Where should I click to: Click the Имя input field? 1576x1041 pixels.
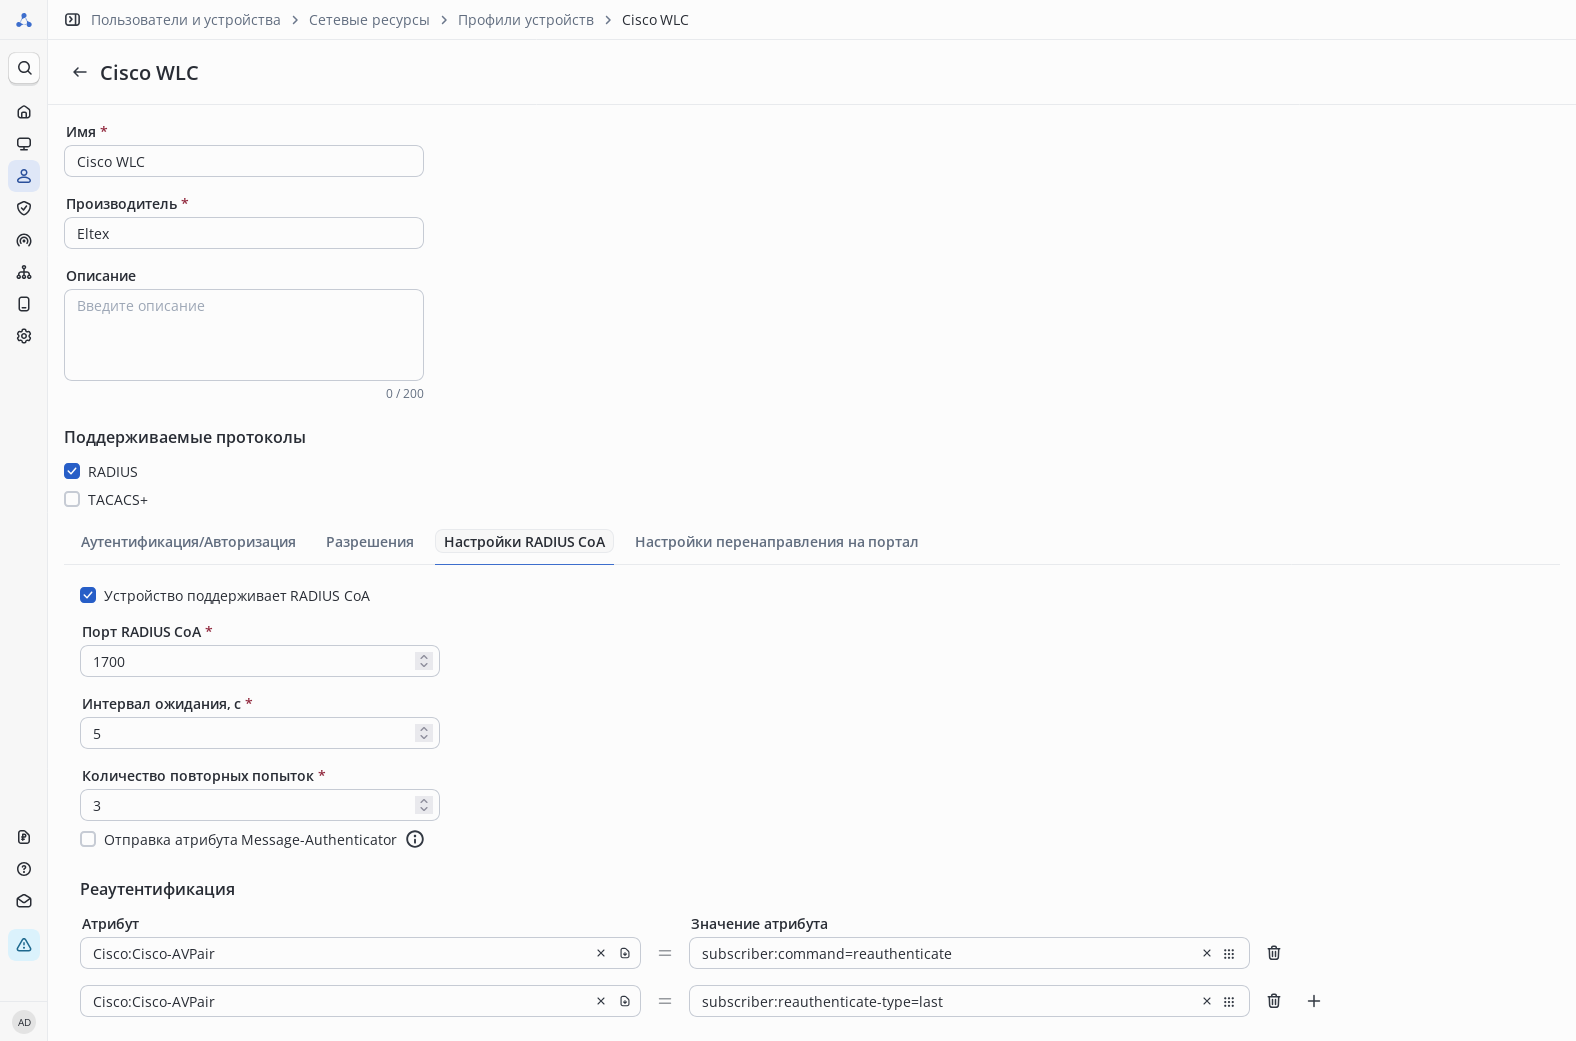point(244,161)
